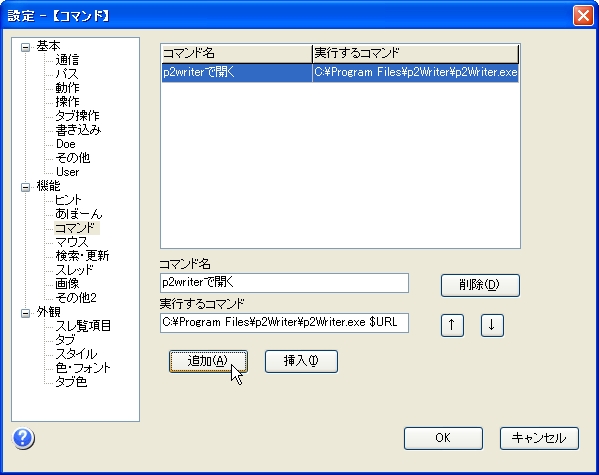Collapse the 外観 tree node

(25, 313)
